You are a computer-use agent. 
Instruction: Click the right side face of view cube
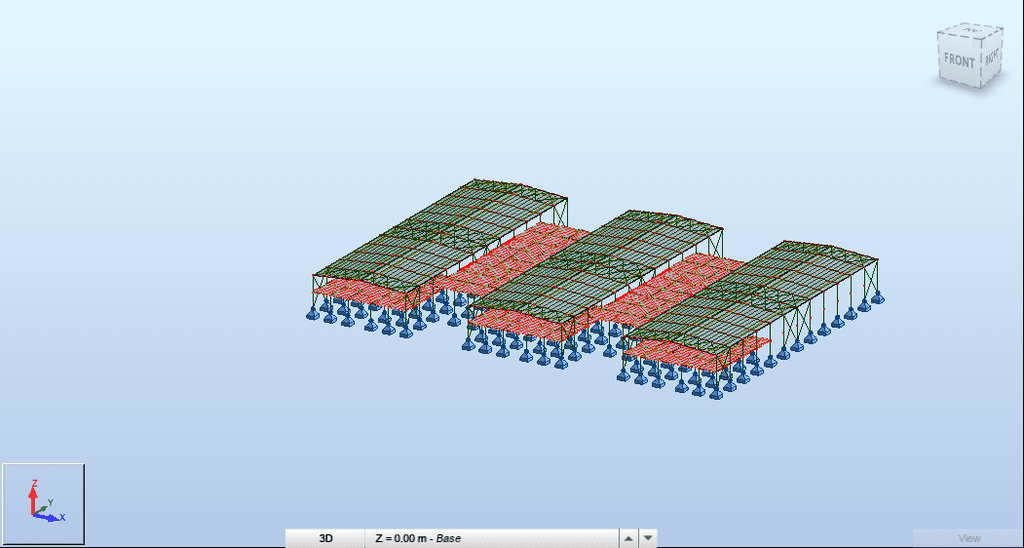[992, 55]
